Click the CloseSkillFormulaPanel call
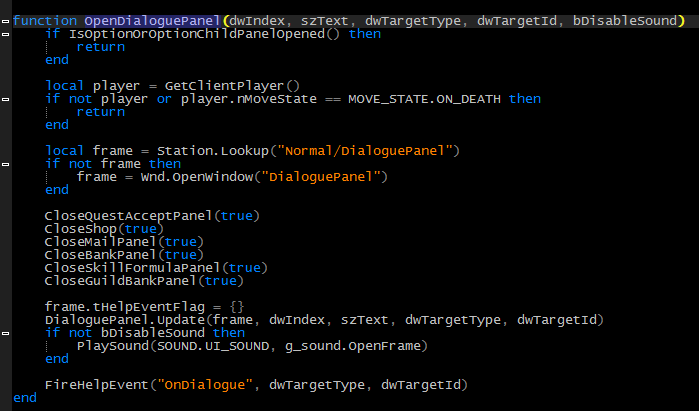699x411 pixels. click(156, 267)
